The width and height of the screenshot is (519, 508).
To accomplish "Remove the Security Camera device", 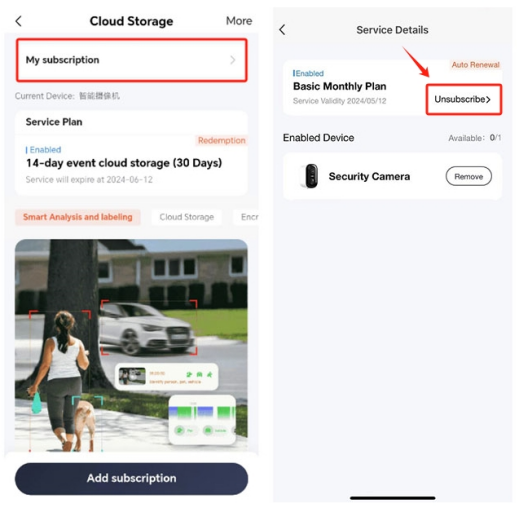I will 468,176.
